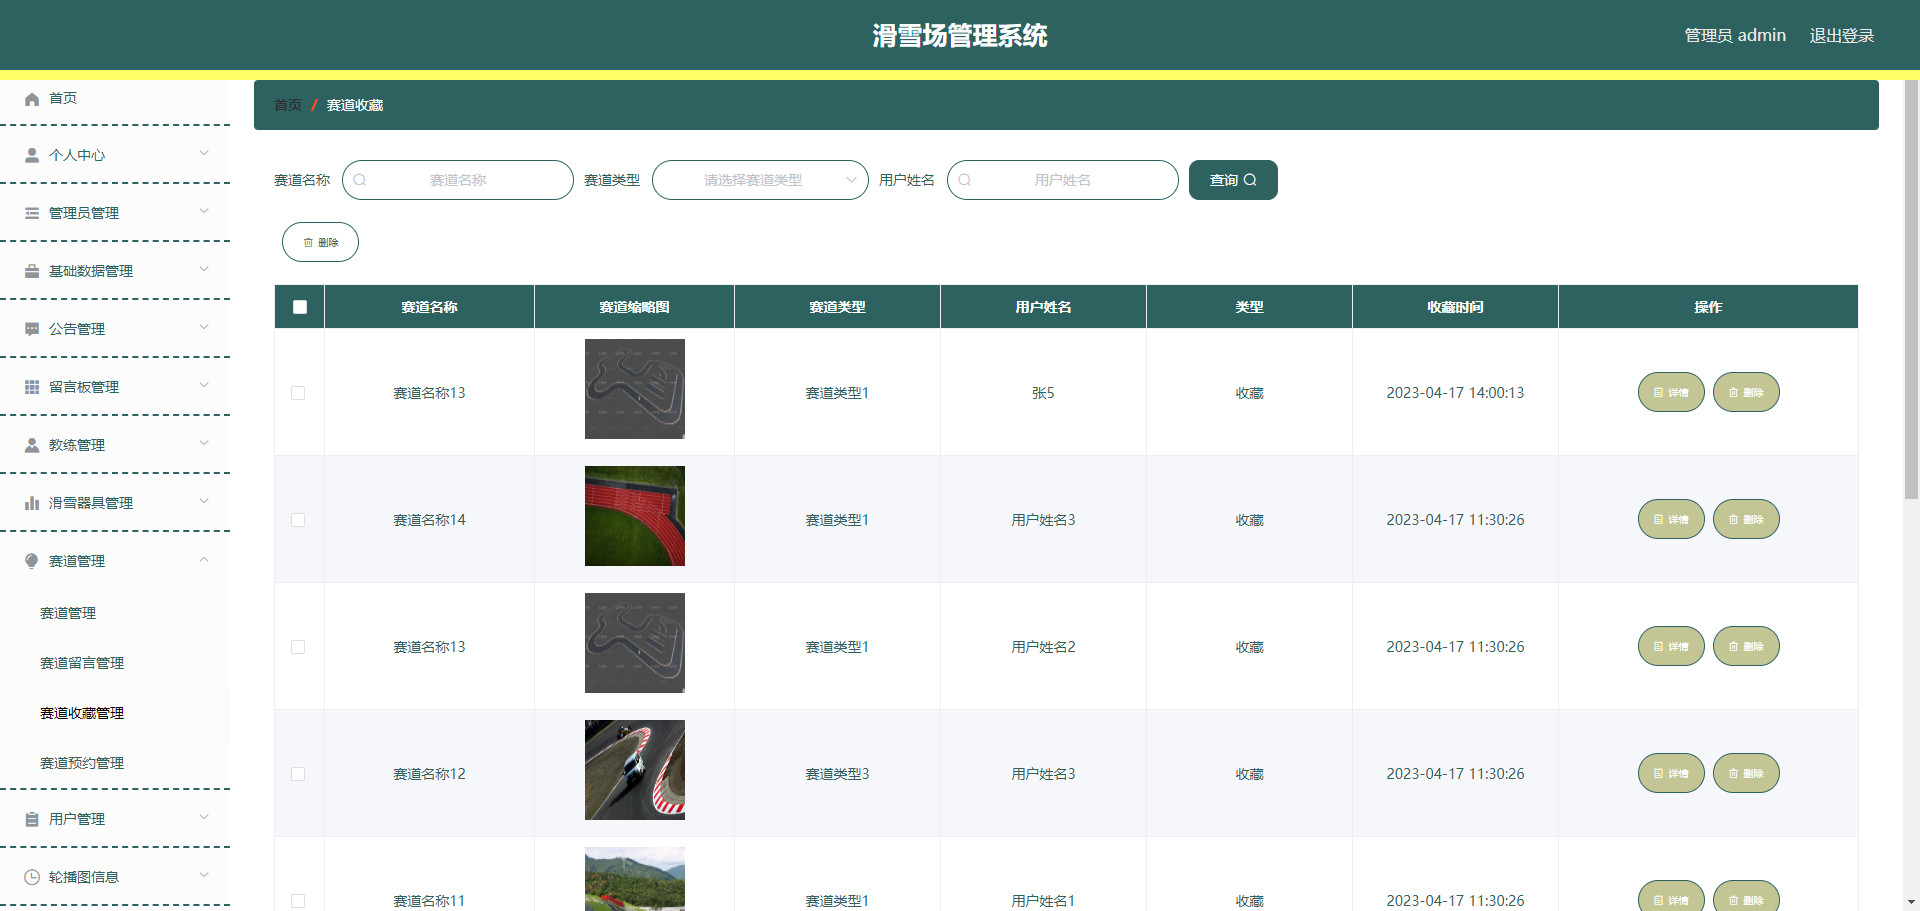Click the 查询 search button

[x=1233, y=180]
